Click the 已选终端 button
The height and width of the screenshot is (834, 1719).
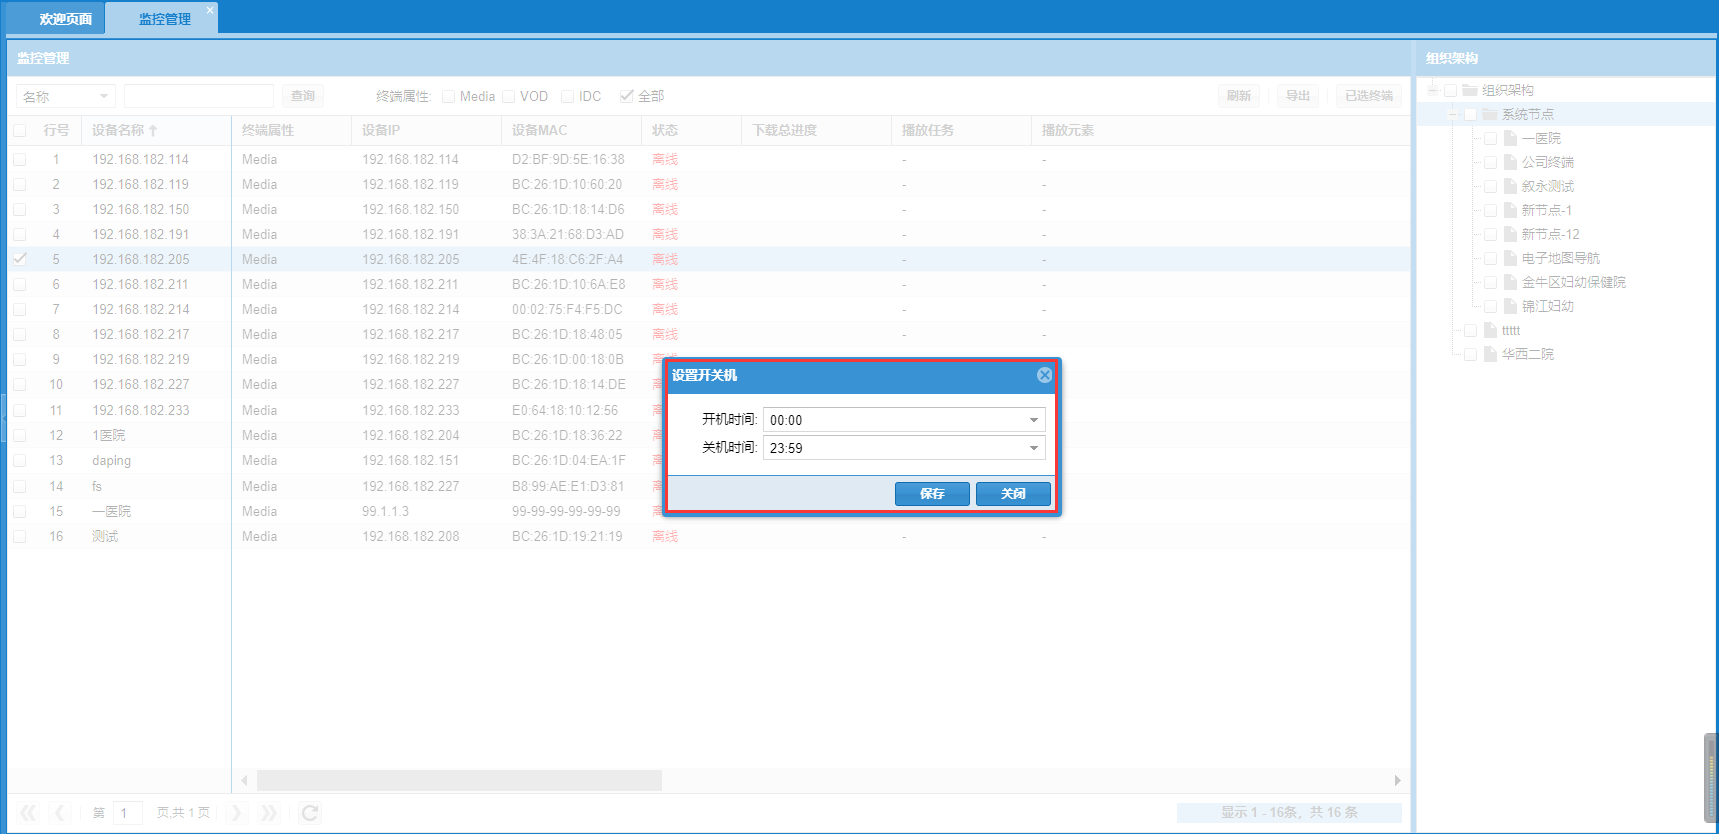[1369, 96]
